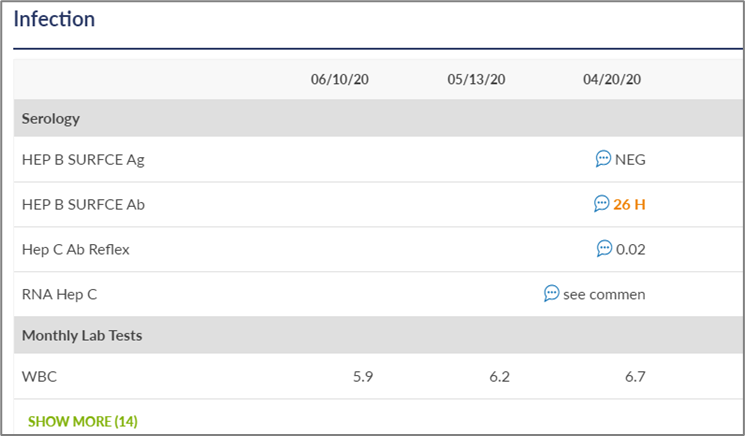Image resolution: width=745 pixels, height=436 pixels.
Task: Open comment icon for RNA Hep C
Action: [x=551, y=293]
